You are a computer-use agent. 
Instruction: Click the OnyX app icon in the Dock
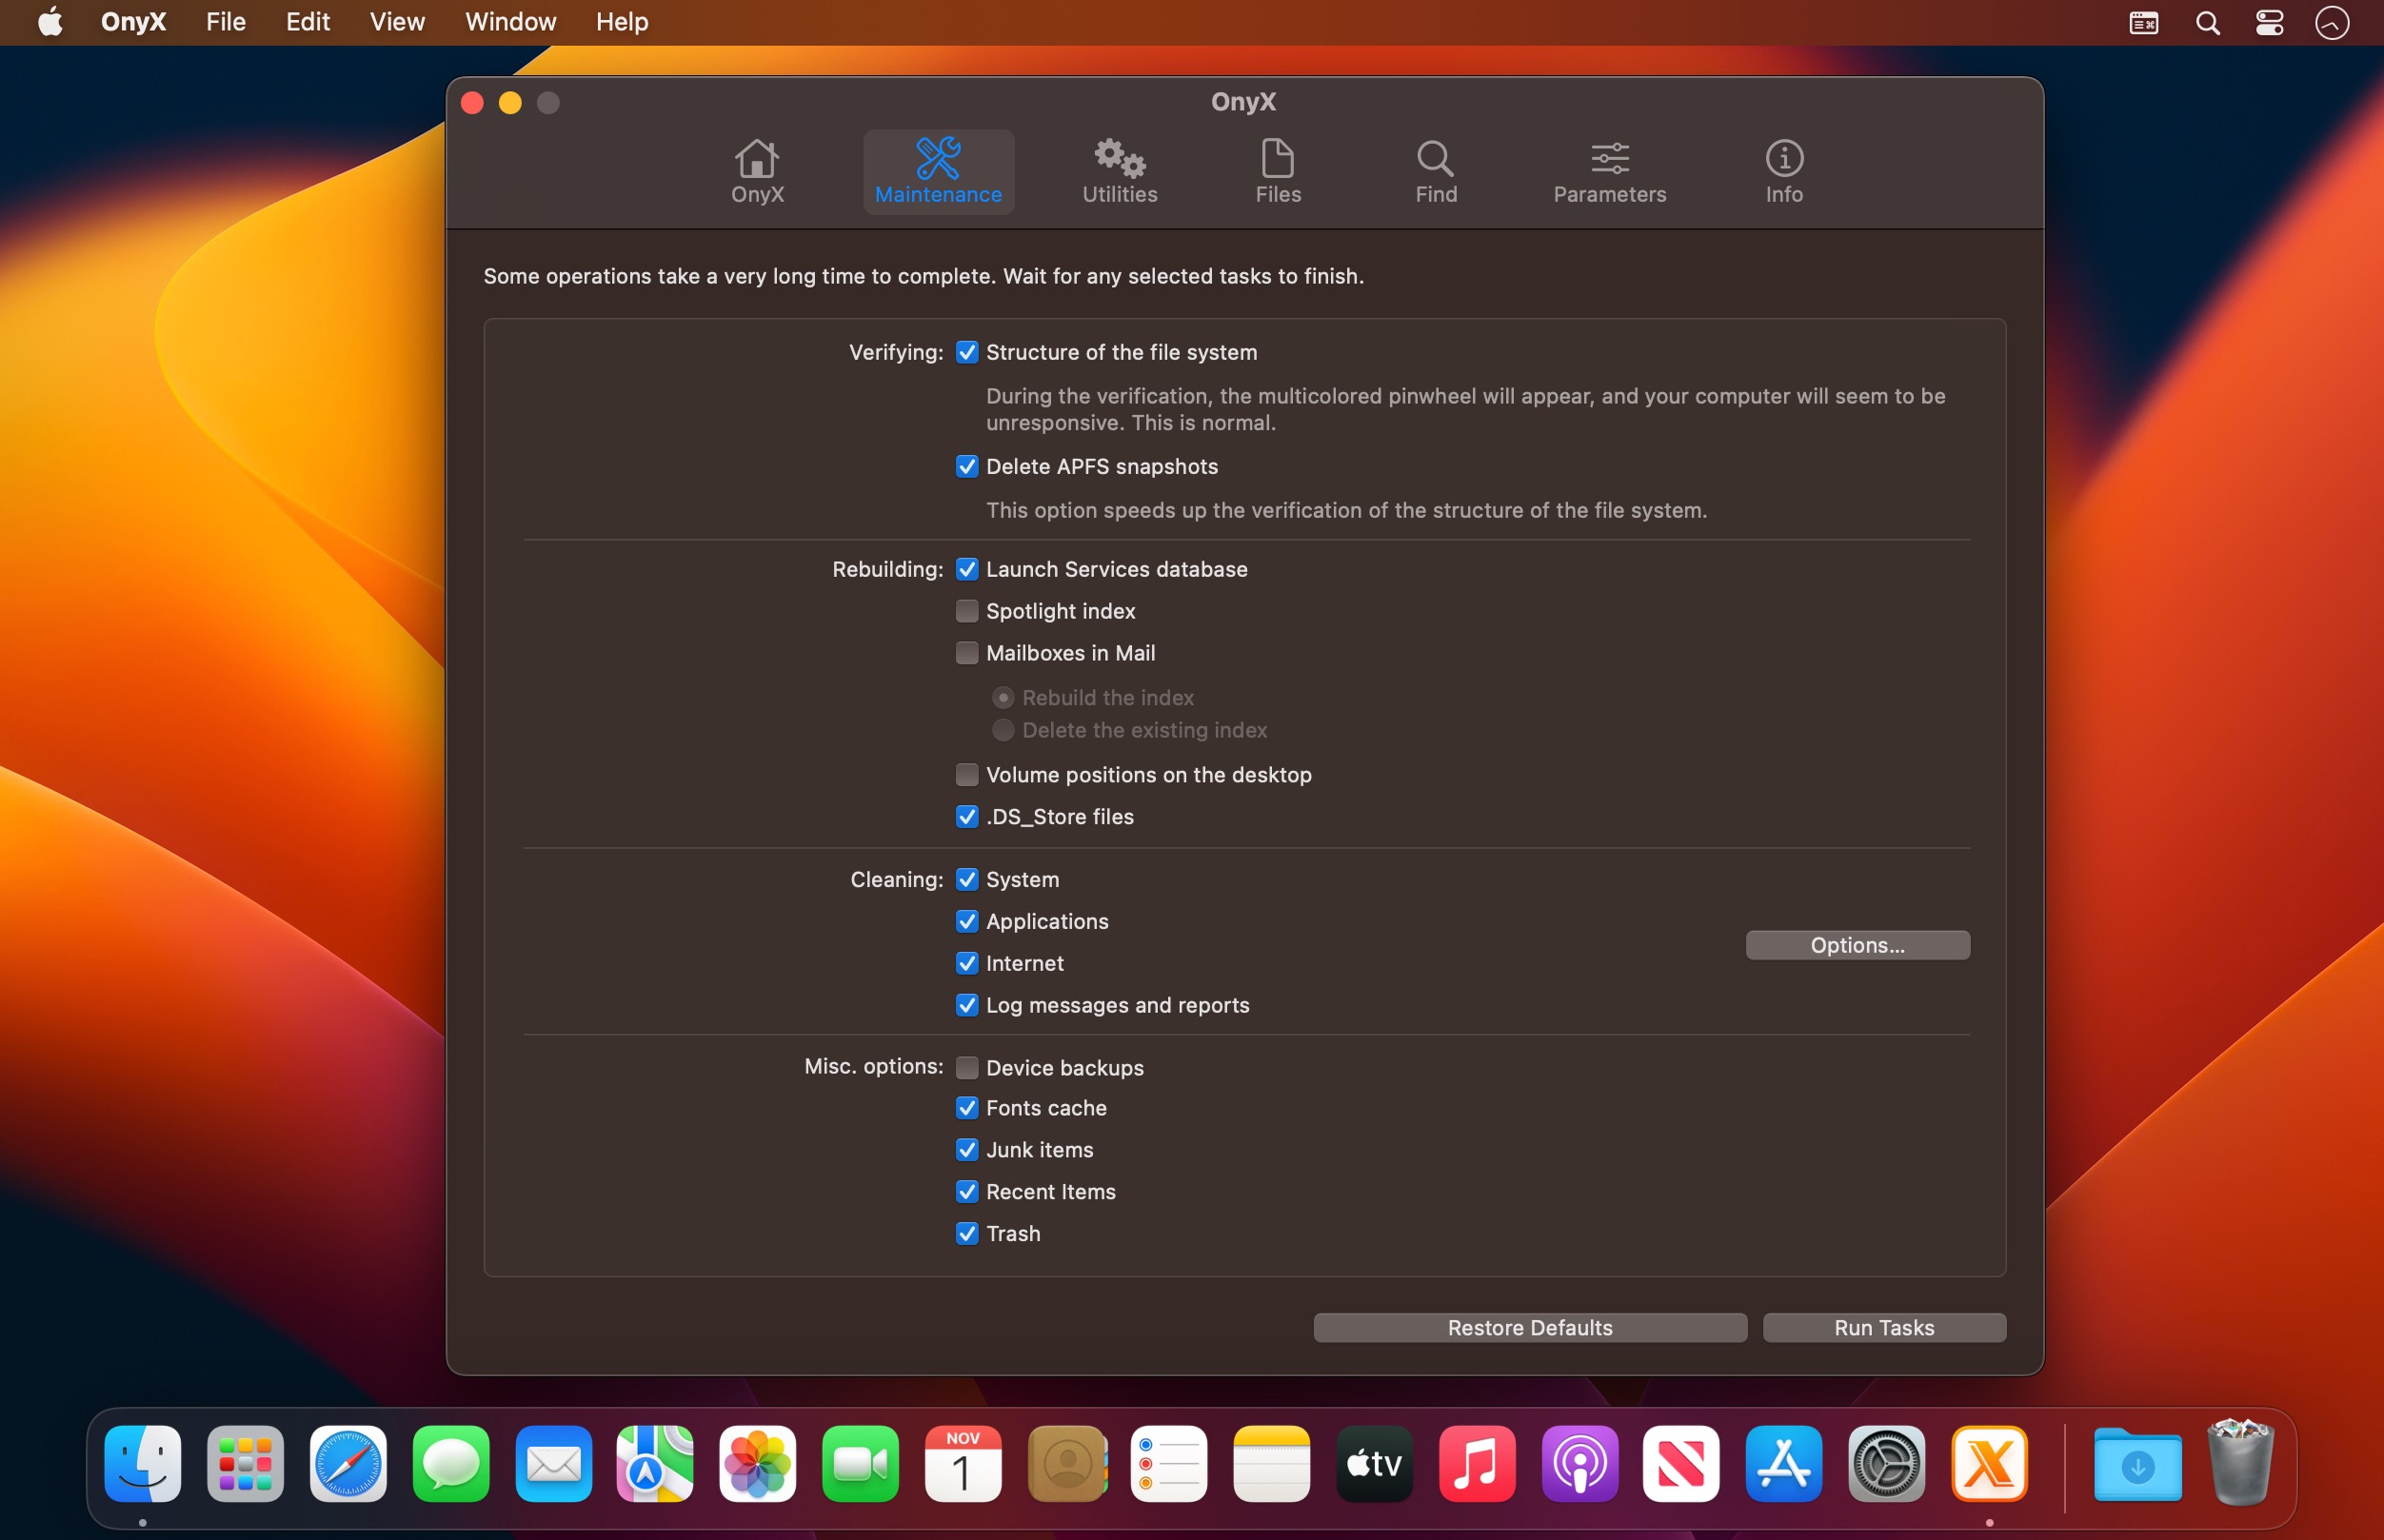coord(1988,1464)
